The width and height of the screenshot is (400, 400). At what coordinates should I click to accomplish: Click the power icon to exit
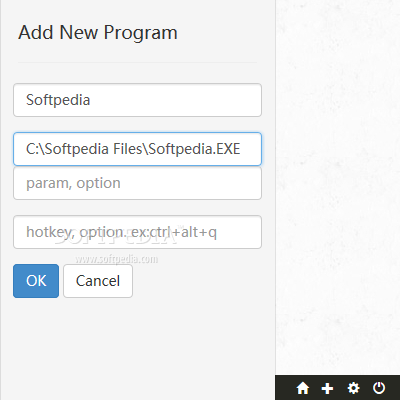tap(379, 388)
